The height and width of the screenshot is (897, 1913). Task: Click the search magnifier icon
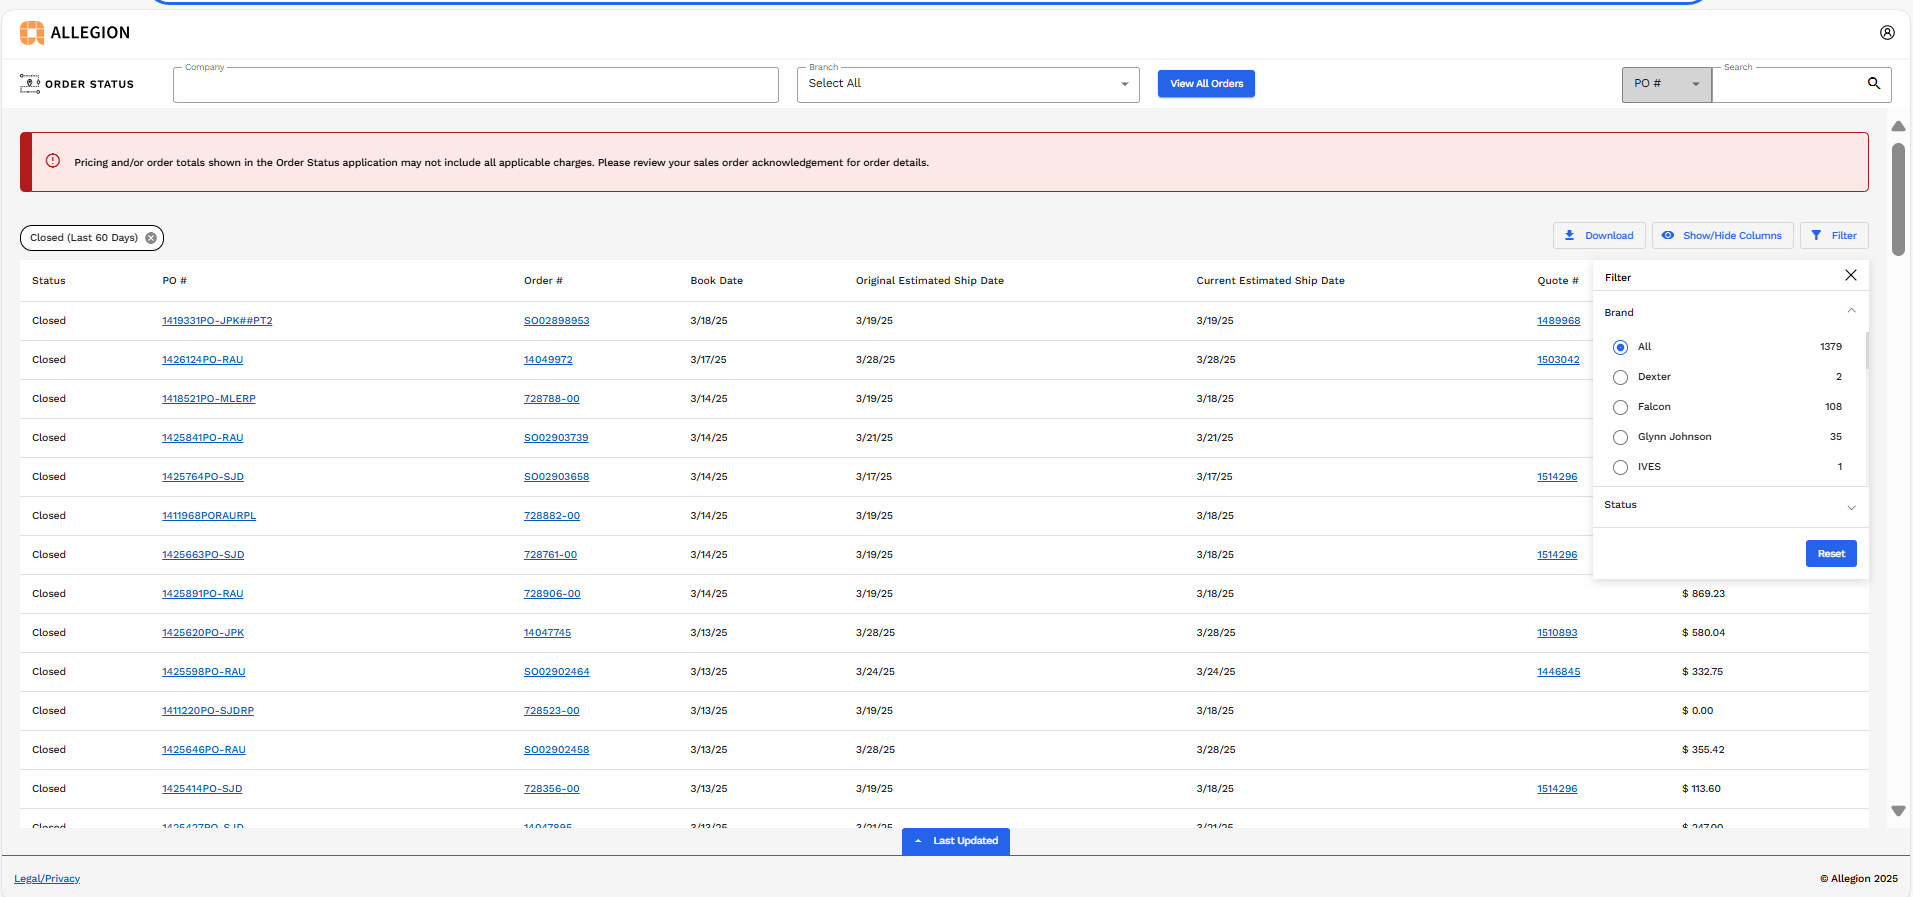(1874, 83)
